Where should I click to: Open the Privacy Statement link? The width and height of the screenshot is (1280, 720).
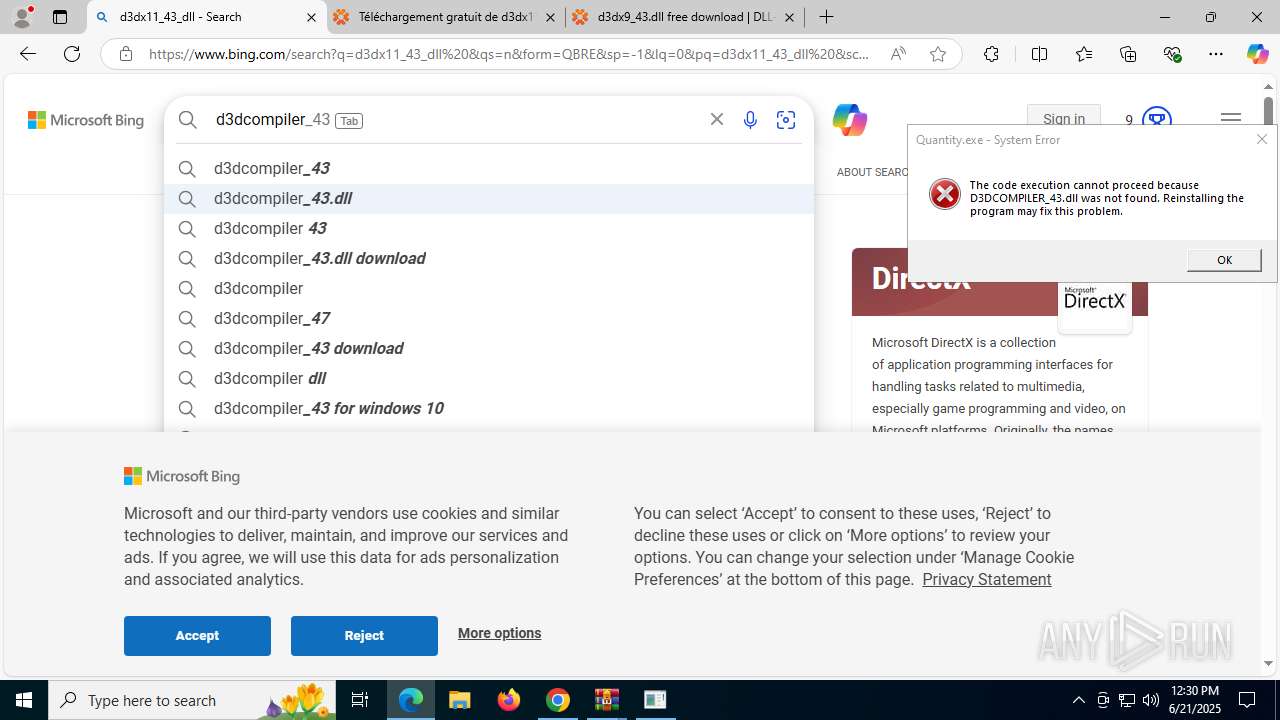pos(986,579)
